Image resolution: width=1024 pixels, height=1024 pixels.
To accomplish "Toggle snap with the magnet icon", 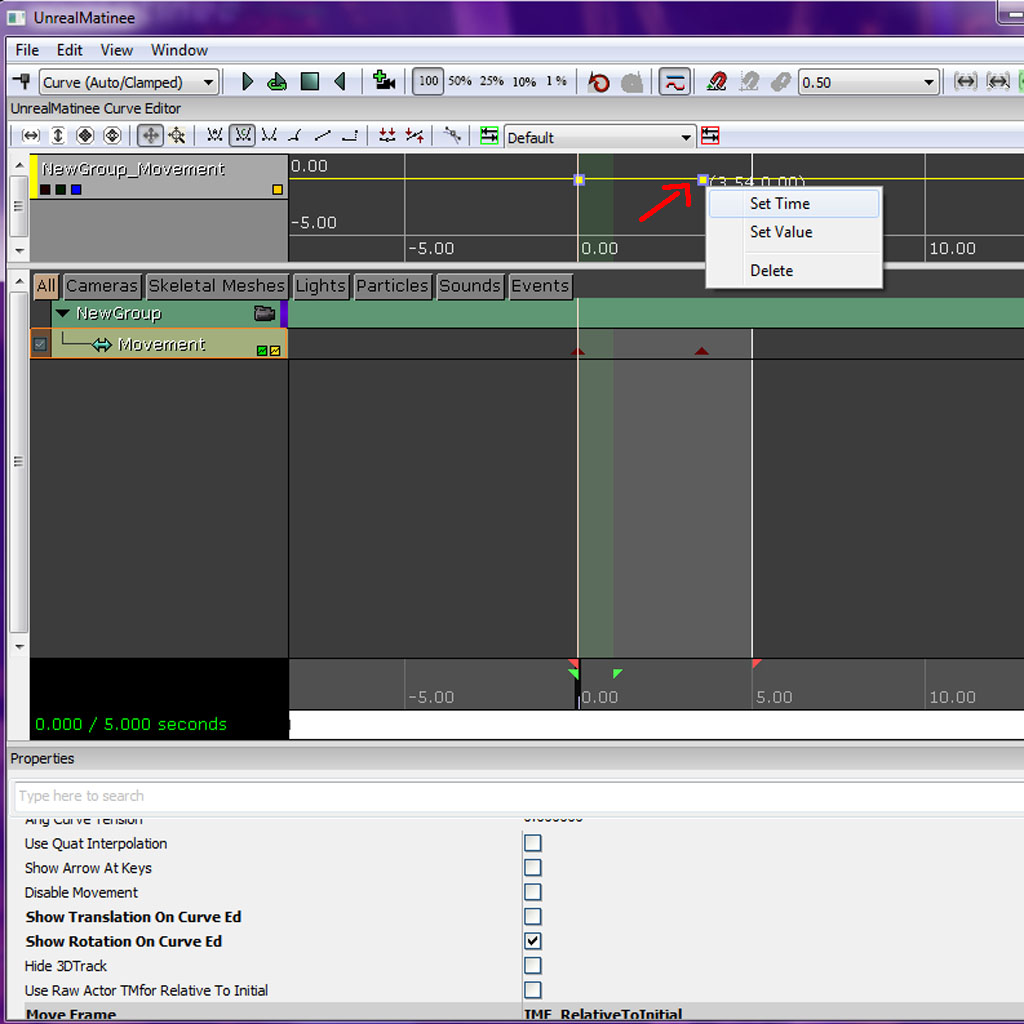I will pyautogui.click(x=716, y=82).
